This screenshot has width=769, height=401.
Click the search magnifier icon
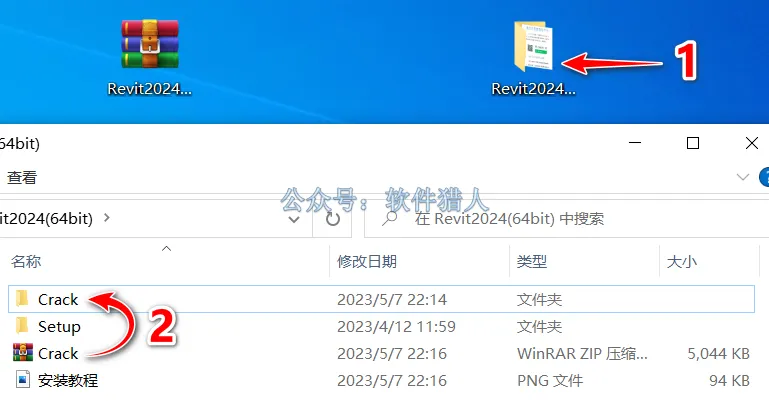click(x=389, y=218)
